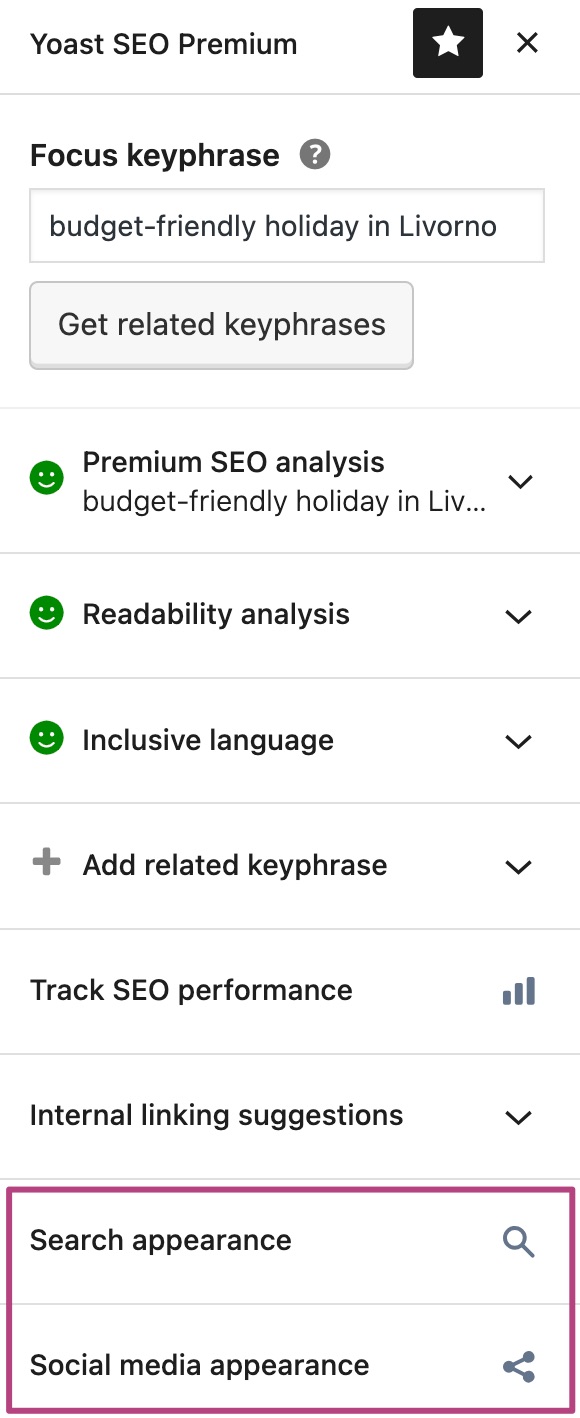Viewport: 580px width, 1418px height.
Task: Open the Search appearance section
Action: [x=290, y=1241]
